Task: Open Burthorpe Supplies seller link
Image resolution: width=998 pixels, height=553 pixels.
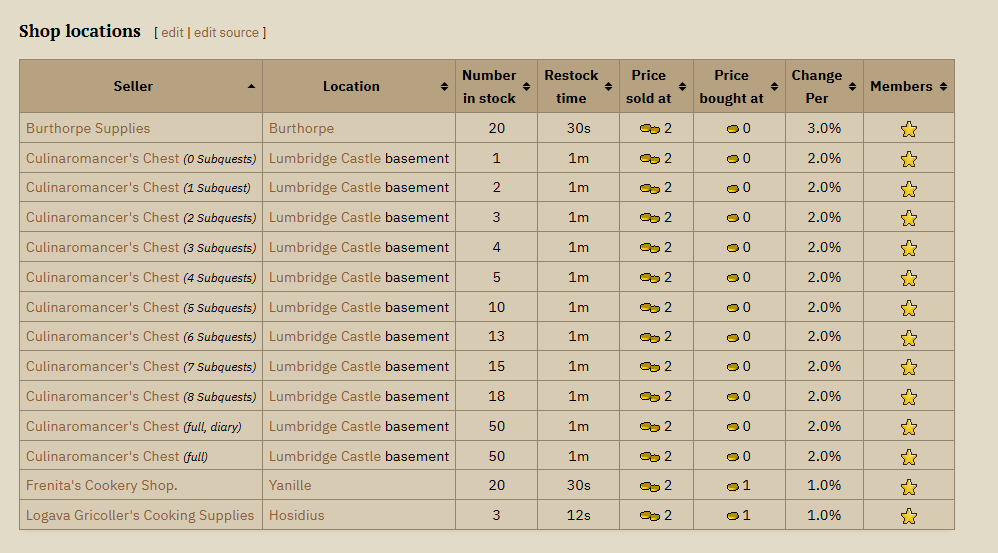Action: pyautogui.click(x=88, y=129)
